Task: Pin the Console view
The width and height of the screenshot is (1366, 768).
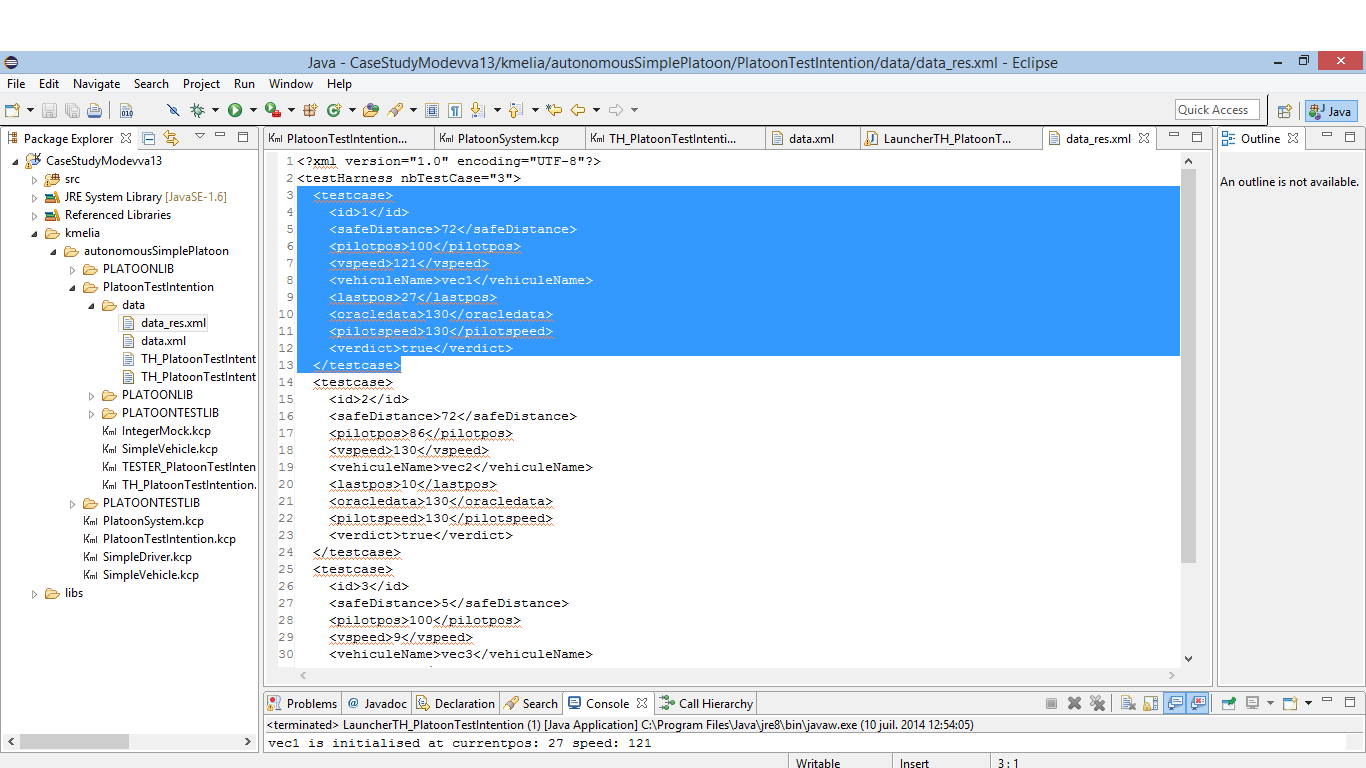Action: [1228, 703]
